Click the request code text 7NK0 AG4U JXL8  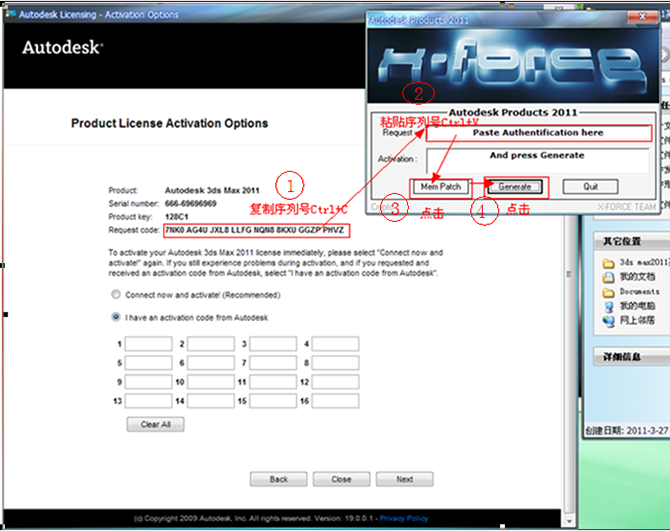coord(197,230)
